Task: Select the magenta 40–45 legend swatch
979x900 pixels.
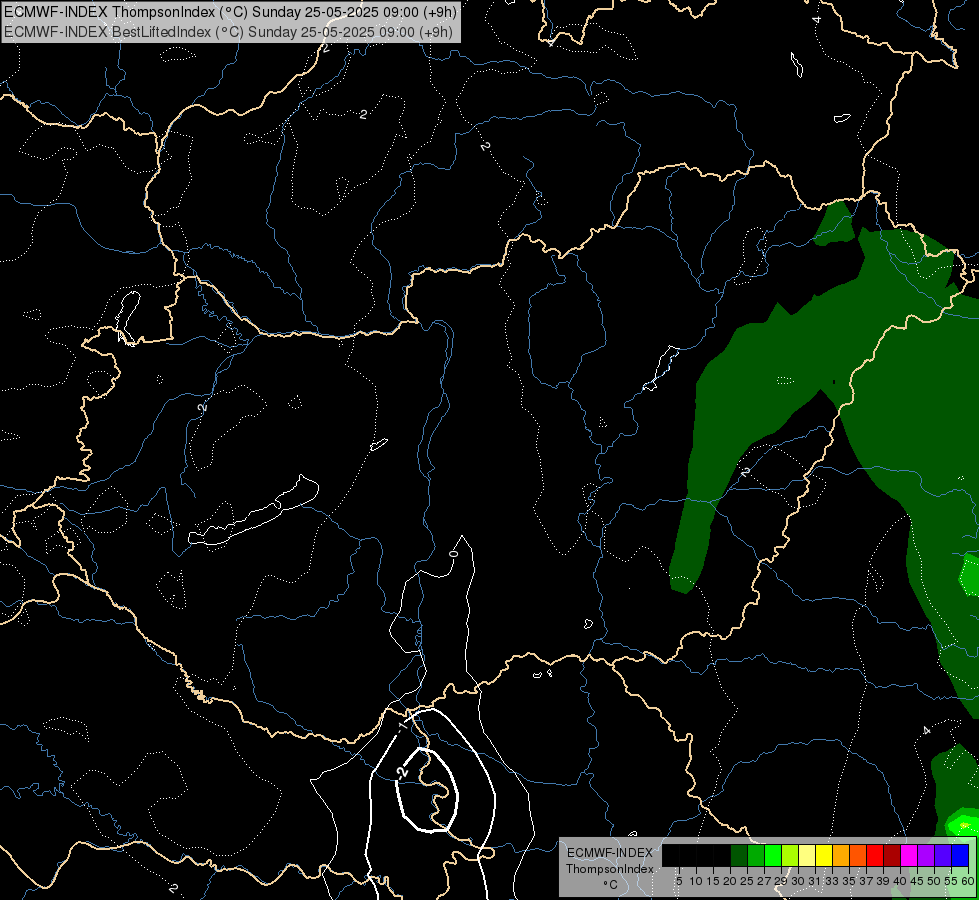Action: (x=909, y=855)
